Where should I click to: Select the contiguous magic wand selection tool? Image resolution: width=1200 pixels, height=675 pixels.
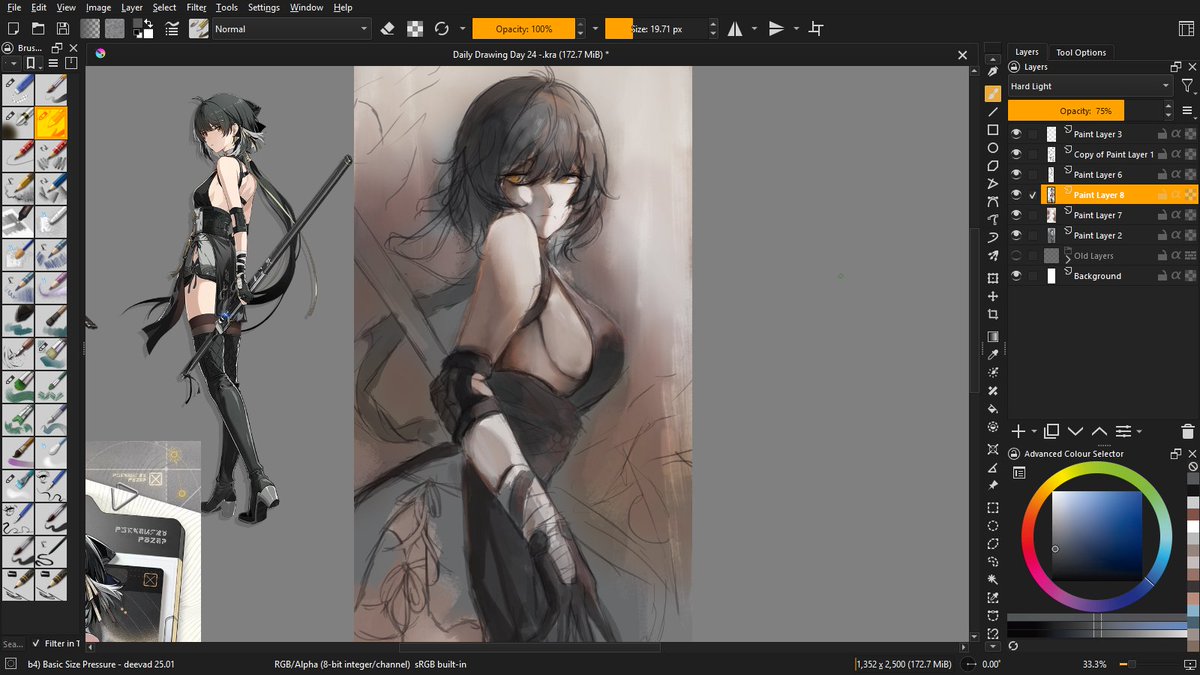(993, 579)
